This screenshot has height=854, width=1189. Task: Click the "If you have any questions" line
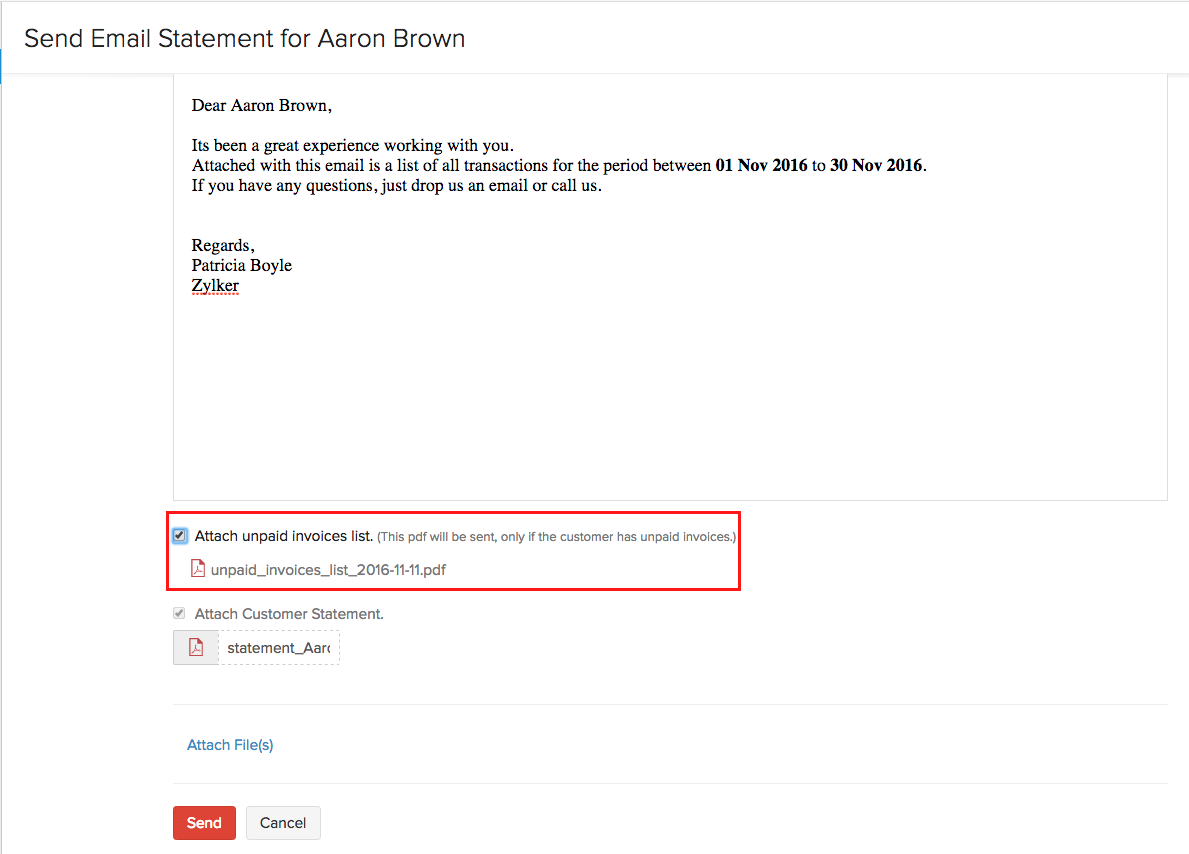396,186
